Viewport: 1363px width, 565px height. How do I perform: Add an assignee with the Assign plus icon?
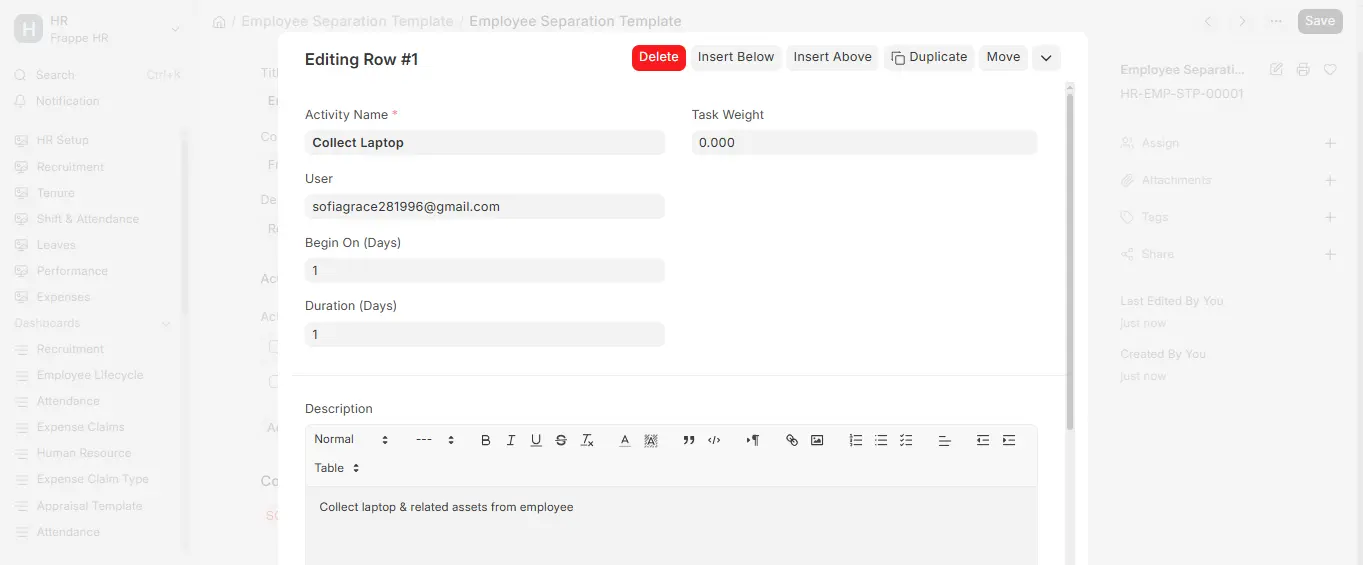click(x=1330, y=143)
